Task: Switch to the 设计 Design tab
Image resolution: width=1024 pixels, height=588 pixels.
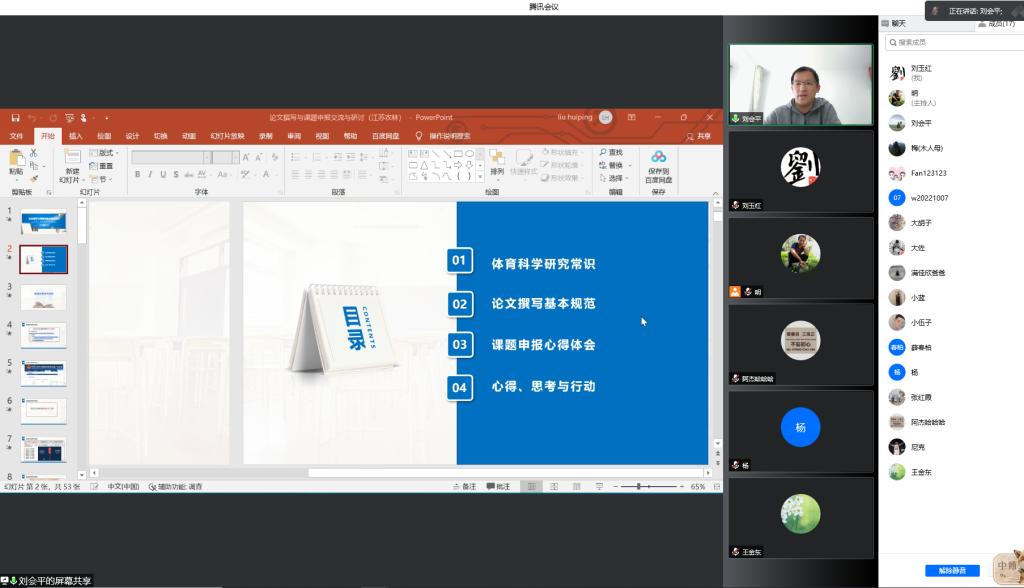Action: (133, 136)
